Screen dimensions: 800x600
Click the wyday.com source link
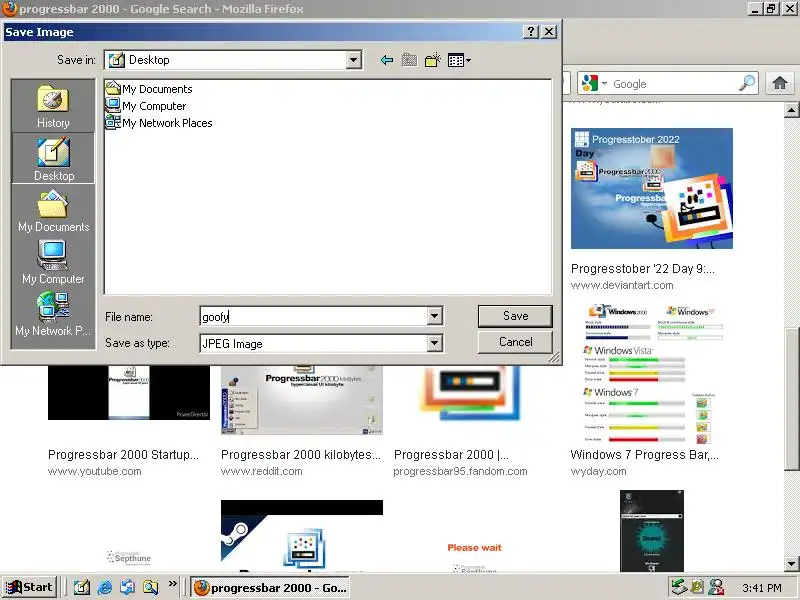tap(598, 471)
